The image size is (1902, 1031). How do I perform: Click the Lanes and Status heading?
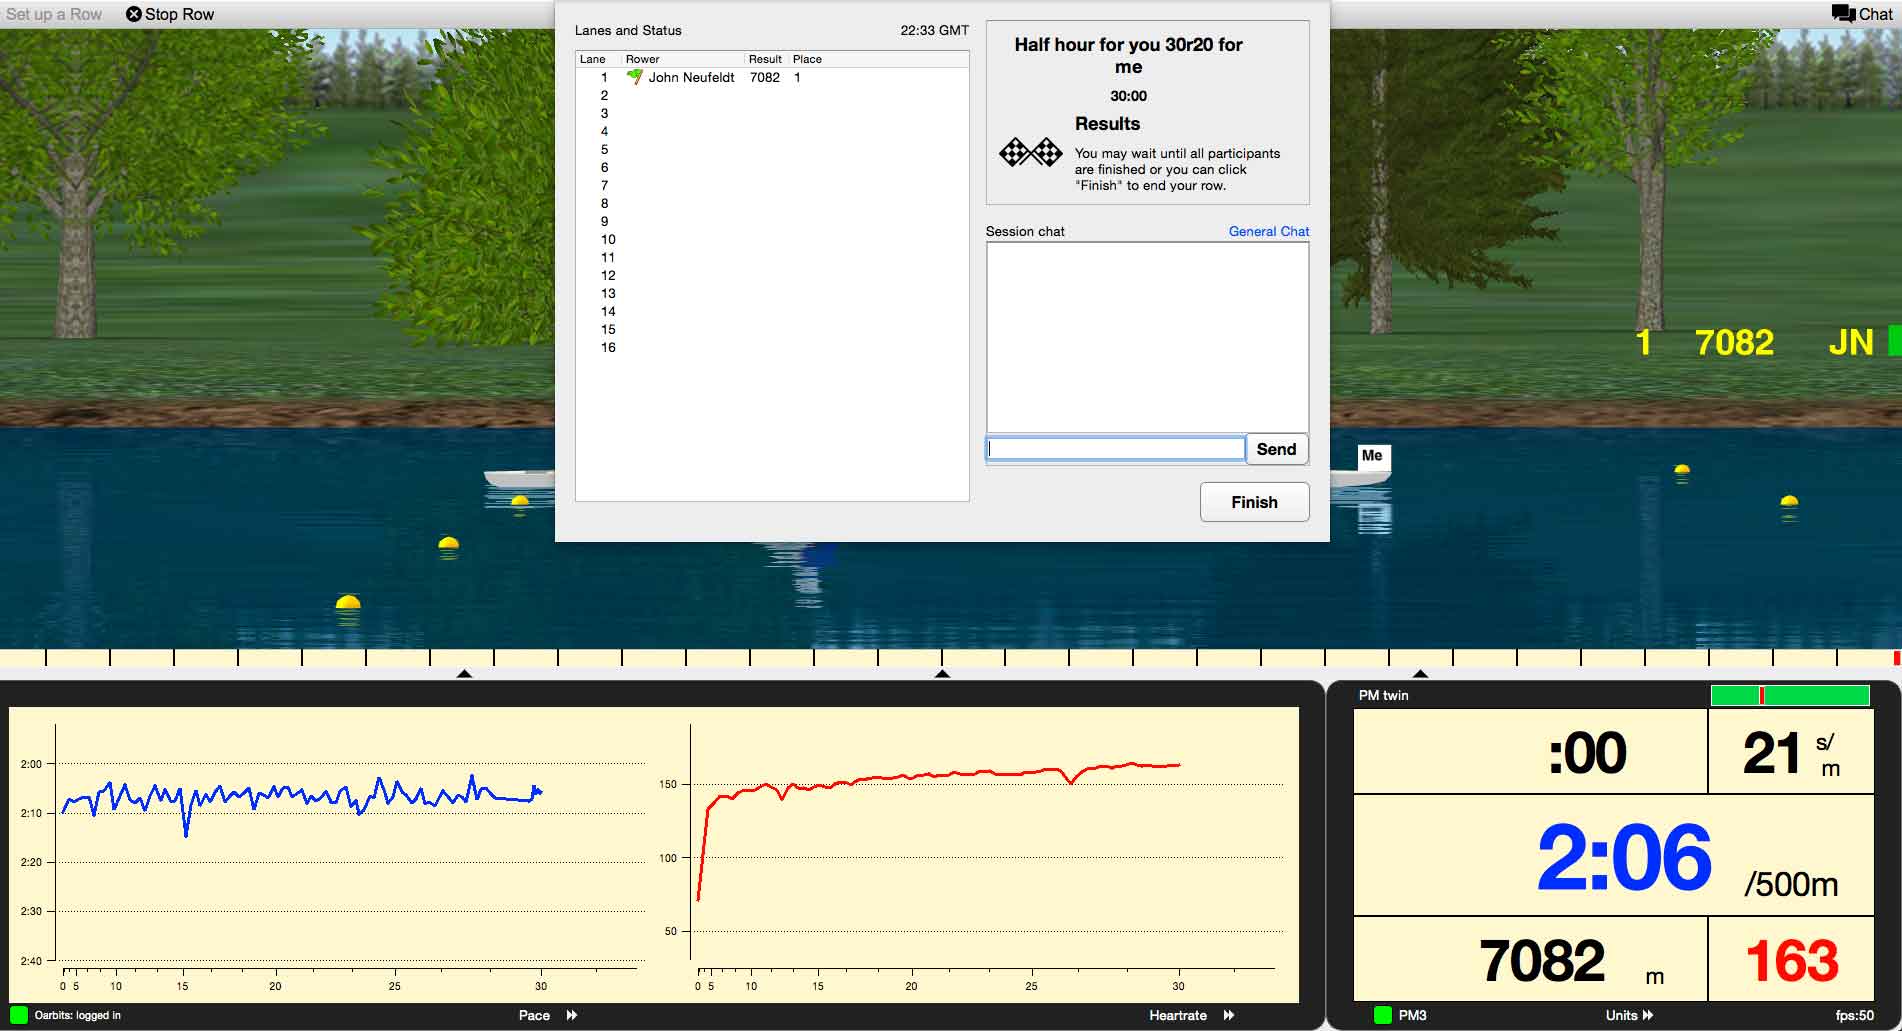coord(628,30)
